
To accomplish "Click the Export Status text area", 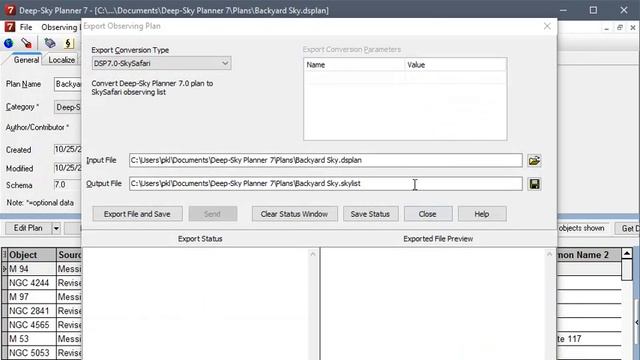I will pos(196,304).
